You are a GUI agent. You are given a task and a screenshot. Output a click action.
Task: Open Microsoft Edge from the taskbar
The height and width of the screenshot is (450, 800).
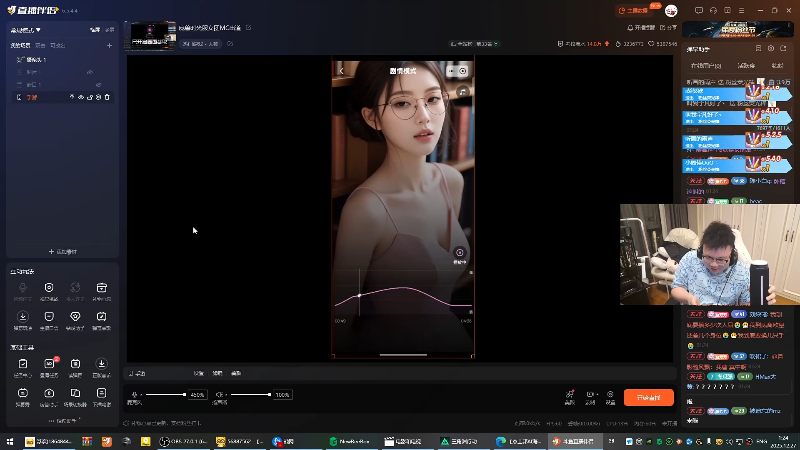pos(519,441)
